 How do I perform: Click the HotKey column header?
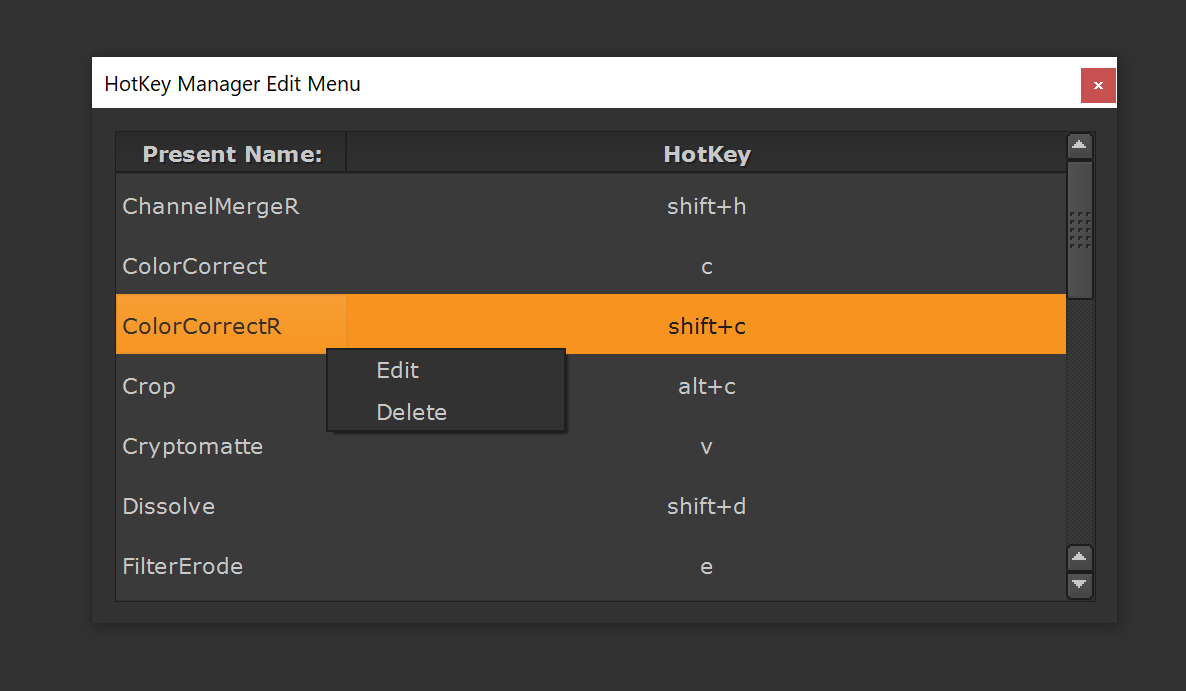click(x=706, y=153)
